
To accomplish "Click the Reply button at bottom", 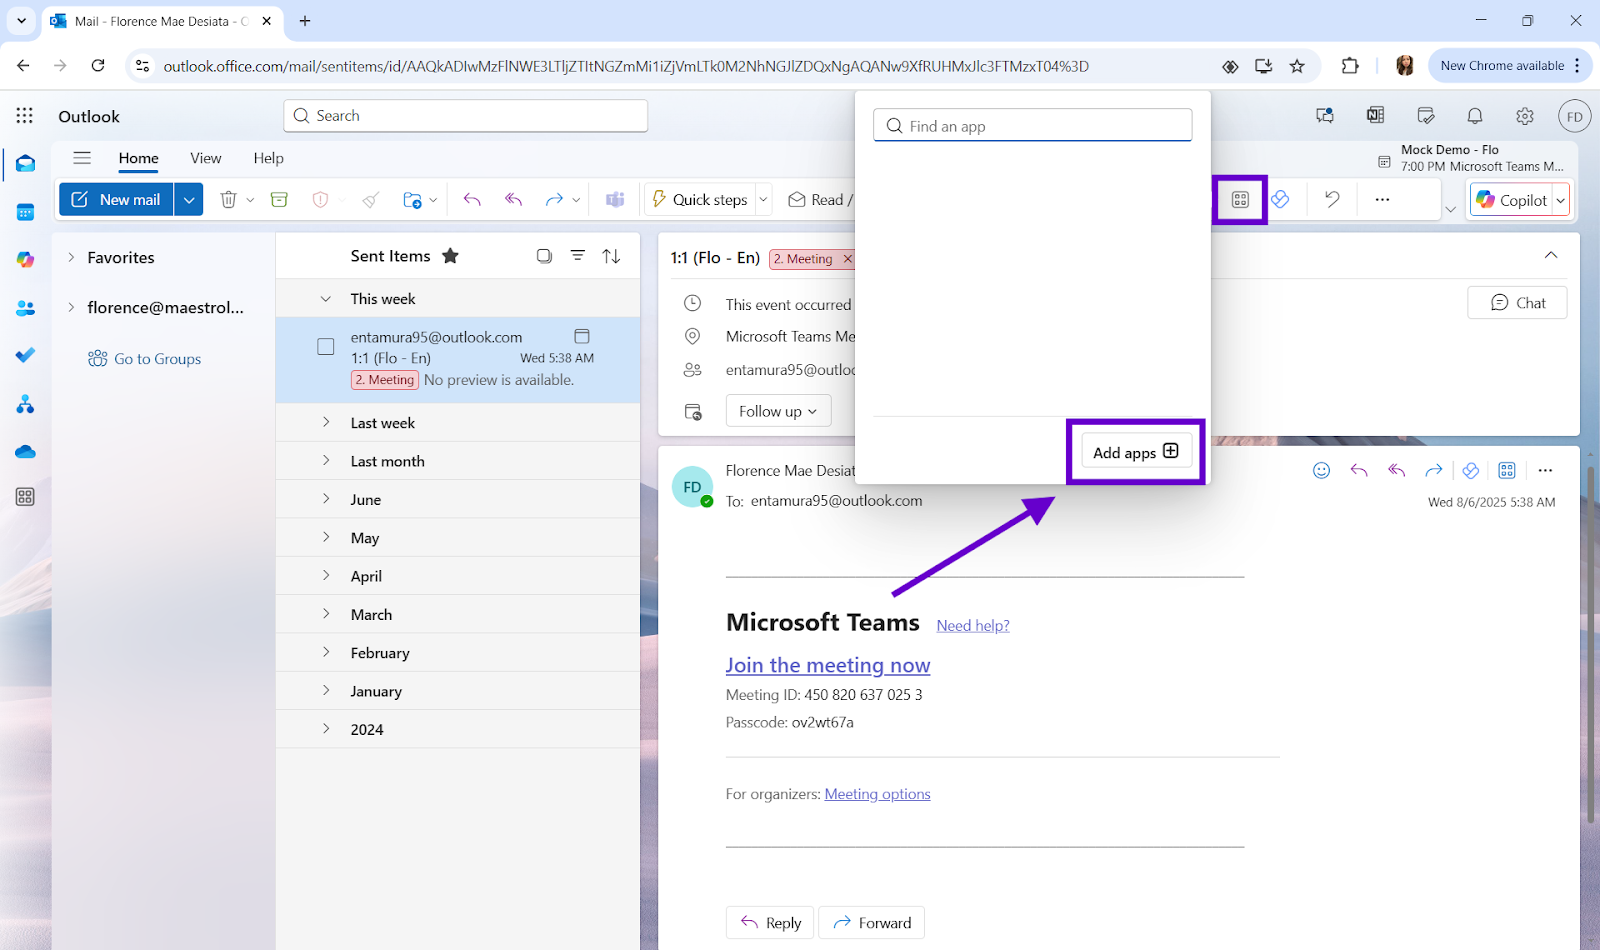I will click(770, 923).
